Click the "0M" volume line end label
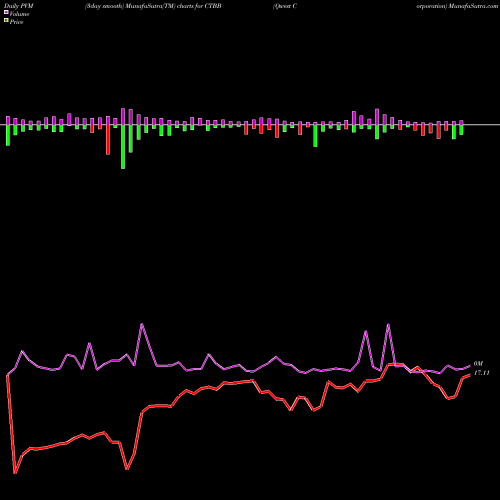This screenshot has height=500, width=500. (x=478, y=364)
